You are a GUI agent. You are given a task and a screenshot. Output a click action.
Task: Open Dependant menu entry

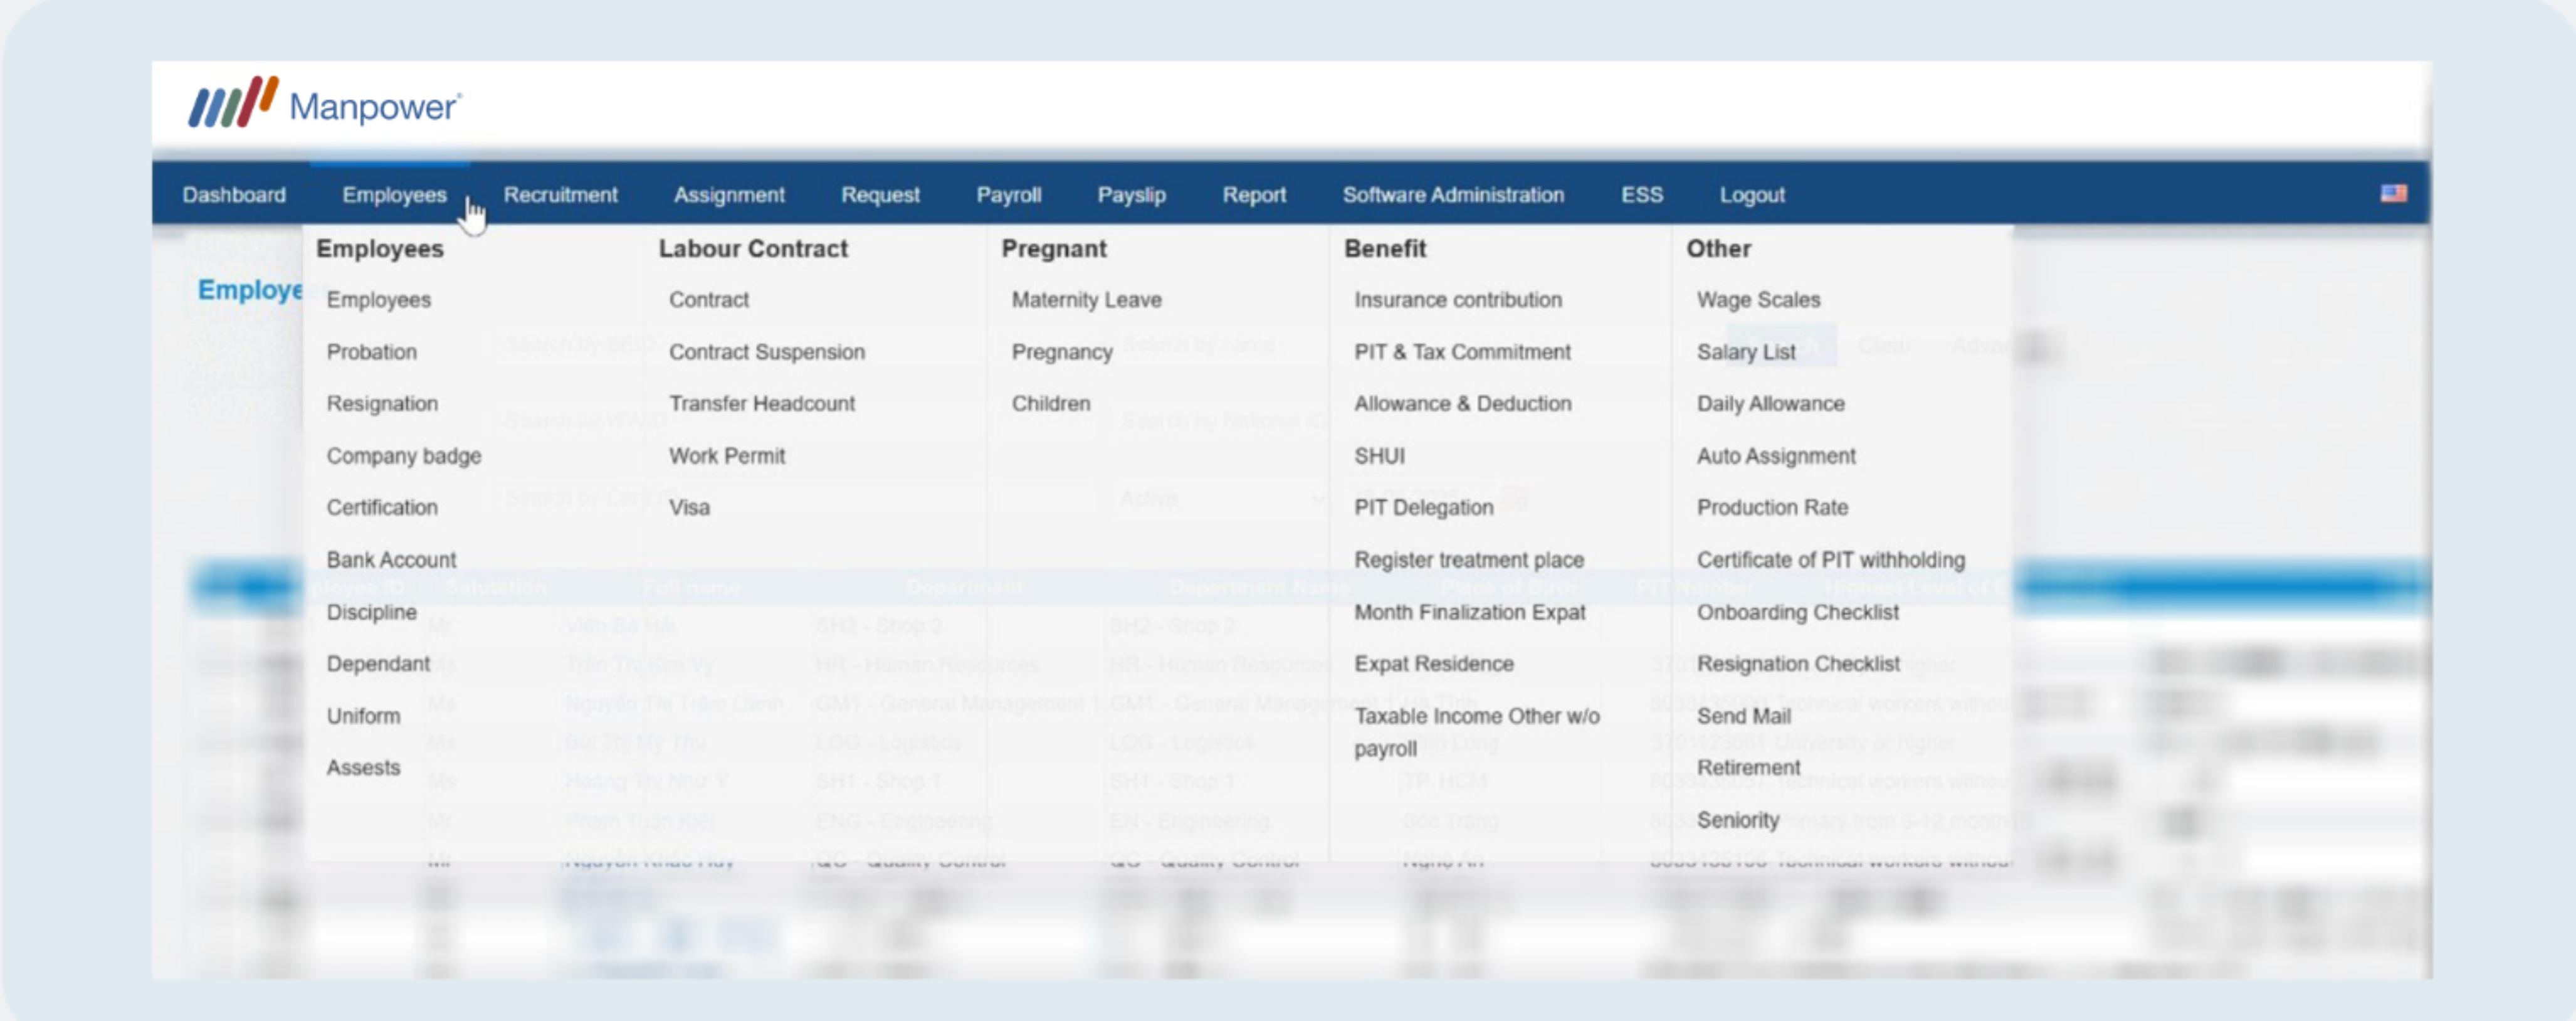click(x=378, y=664)
